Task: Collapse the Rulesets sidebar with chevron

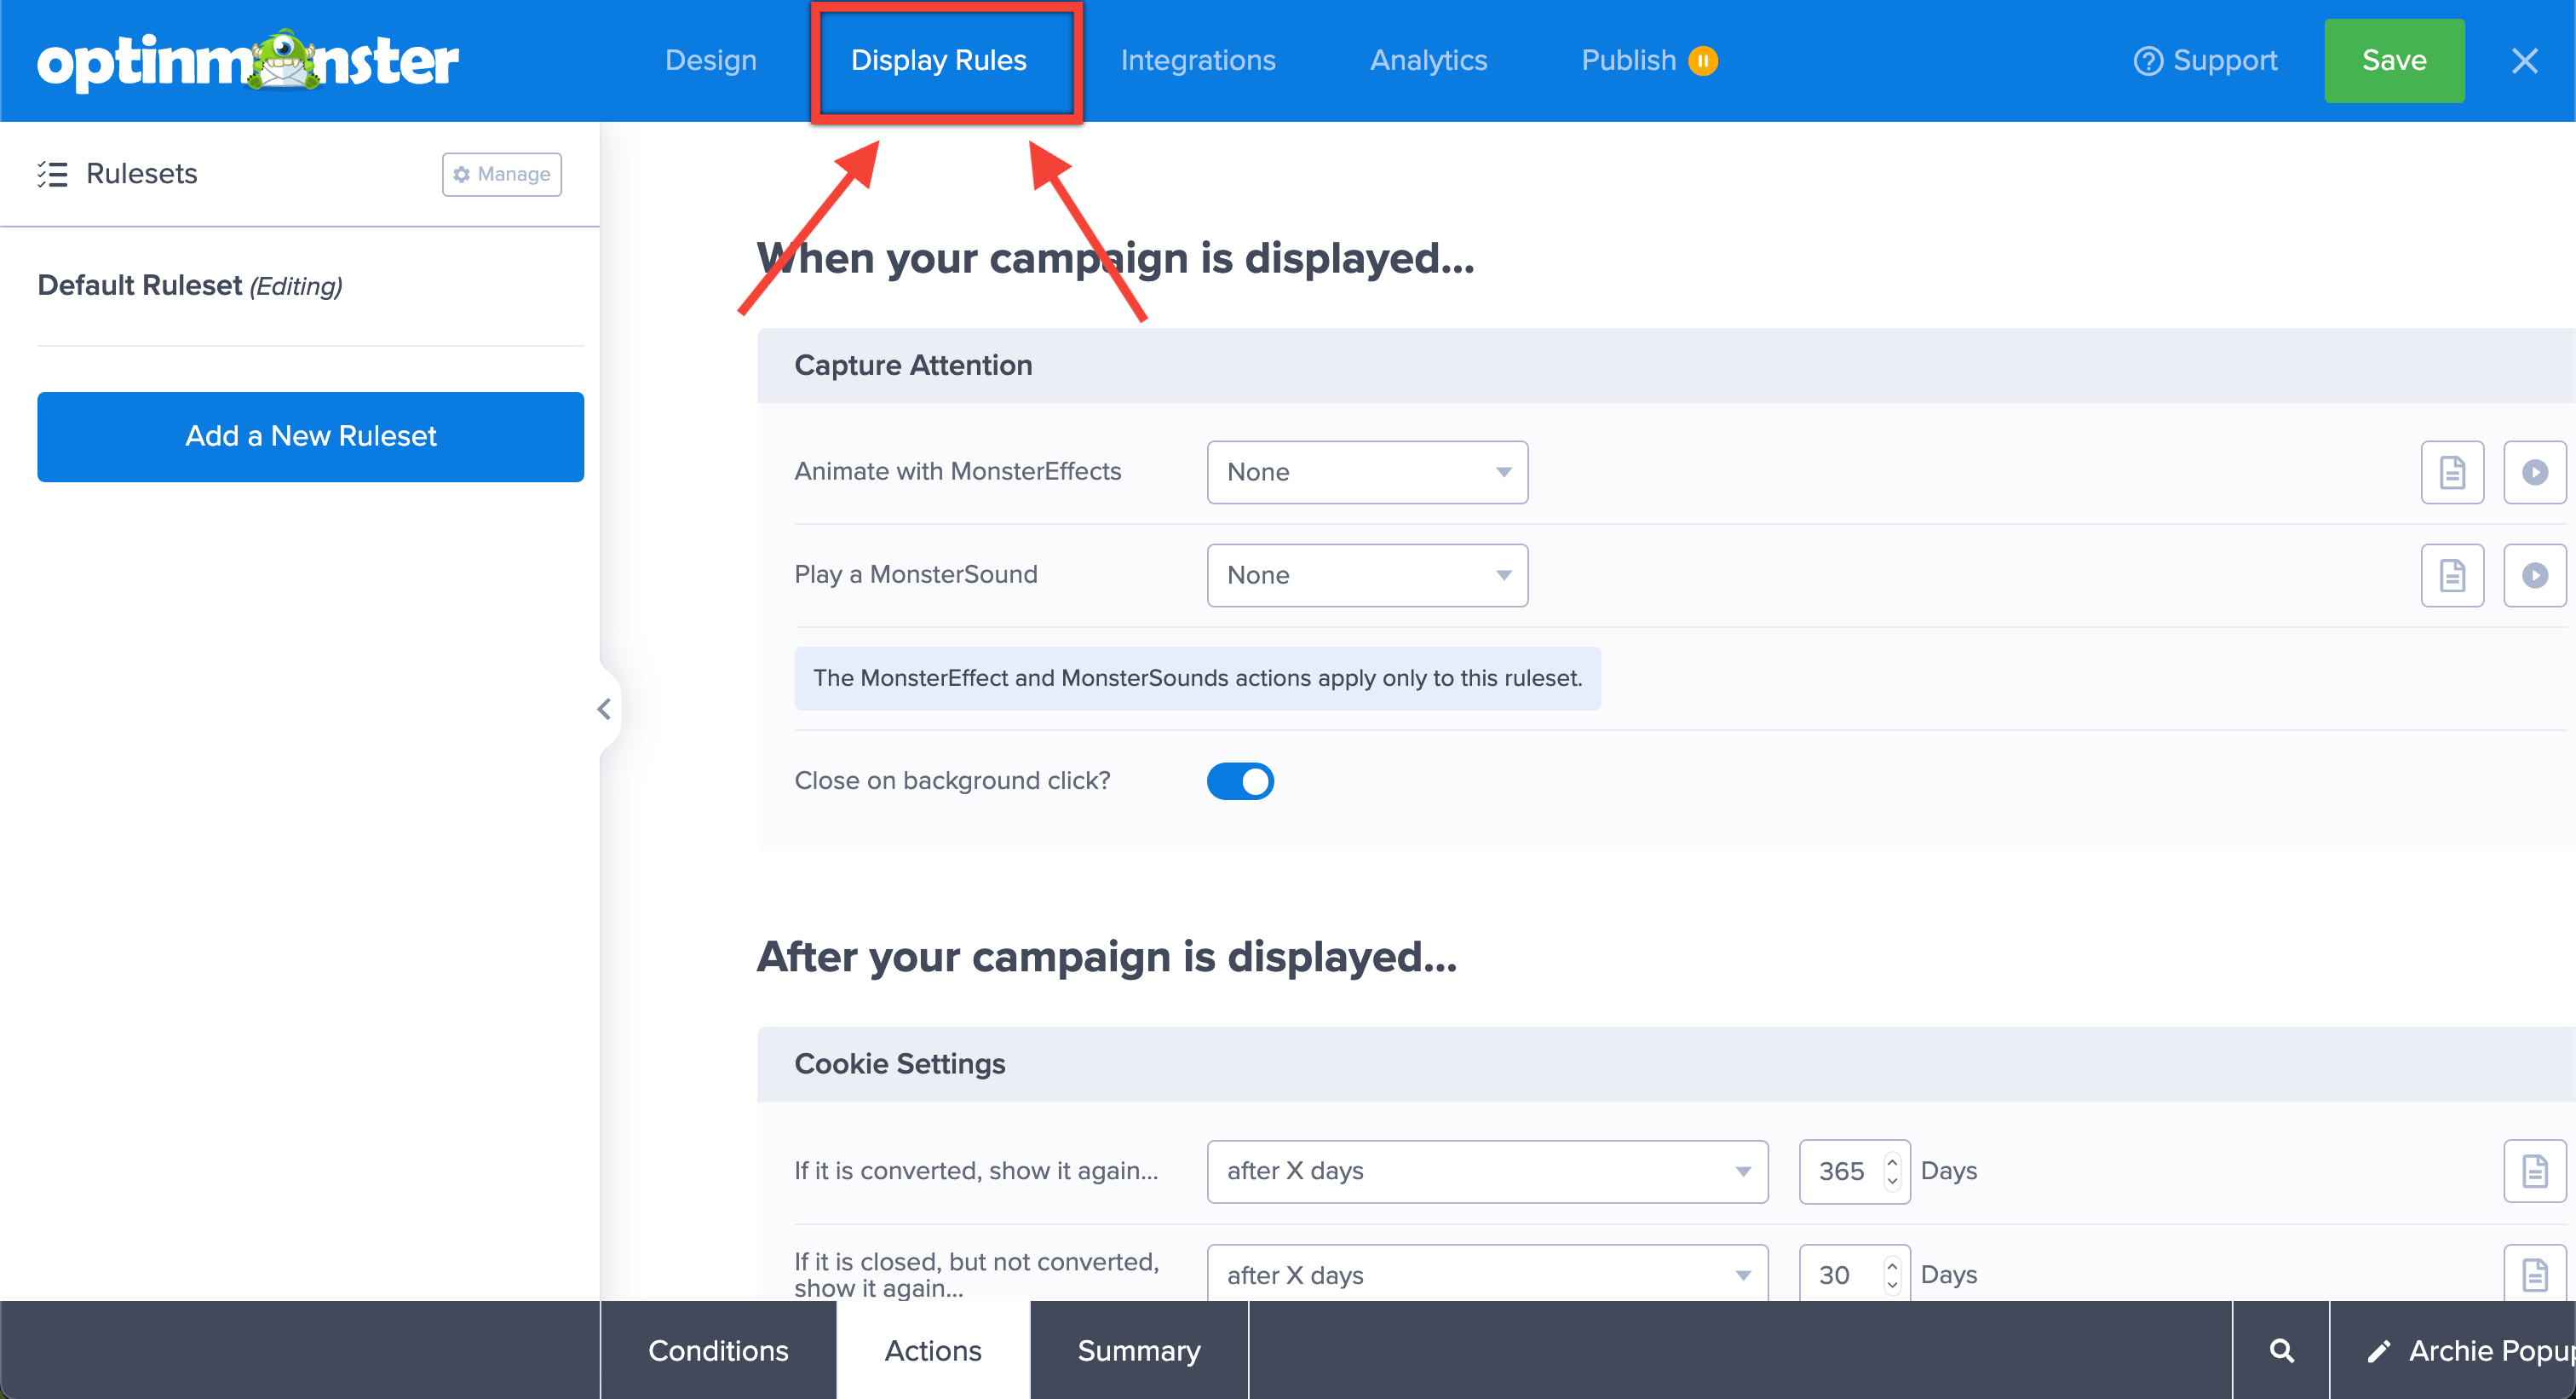Action: 604,709
